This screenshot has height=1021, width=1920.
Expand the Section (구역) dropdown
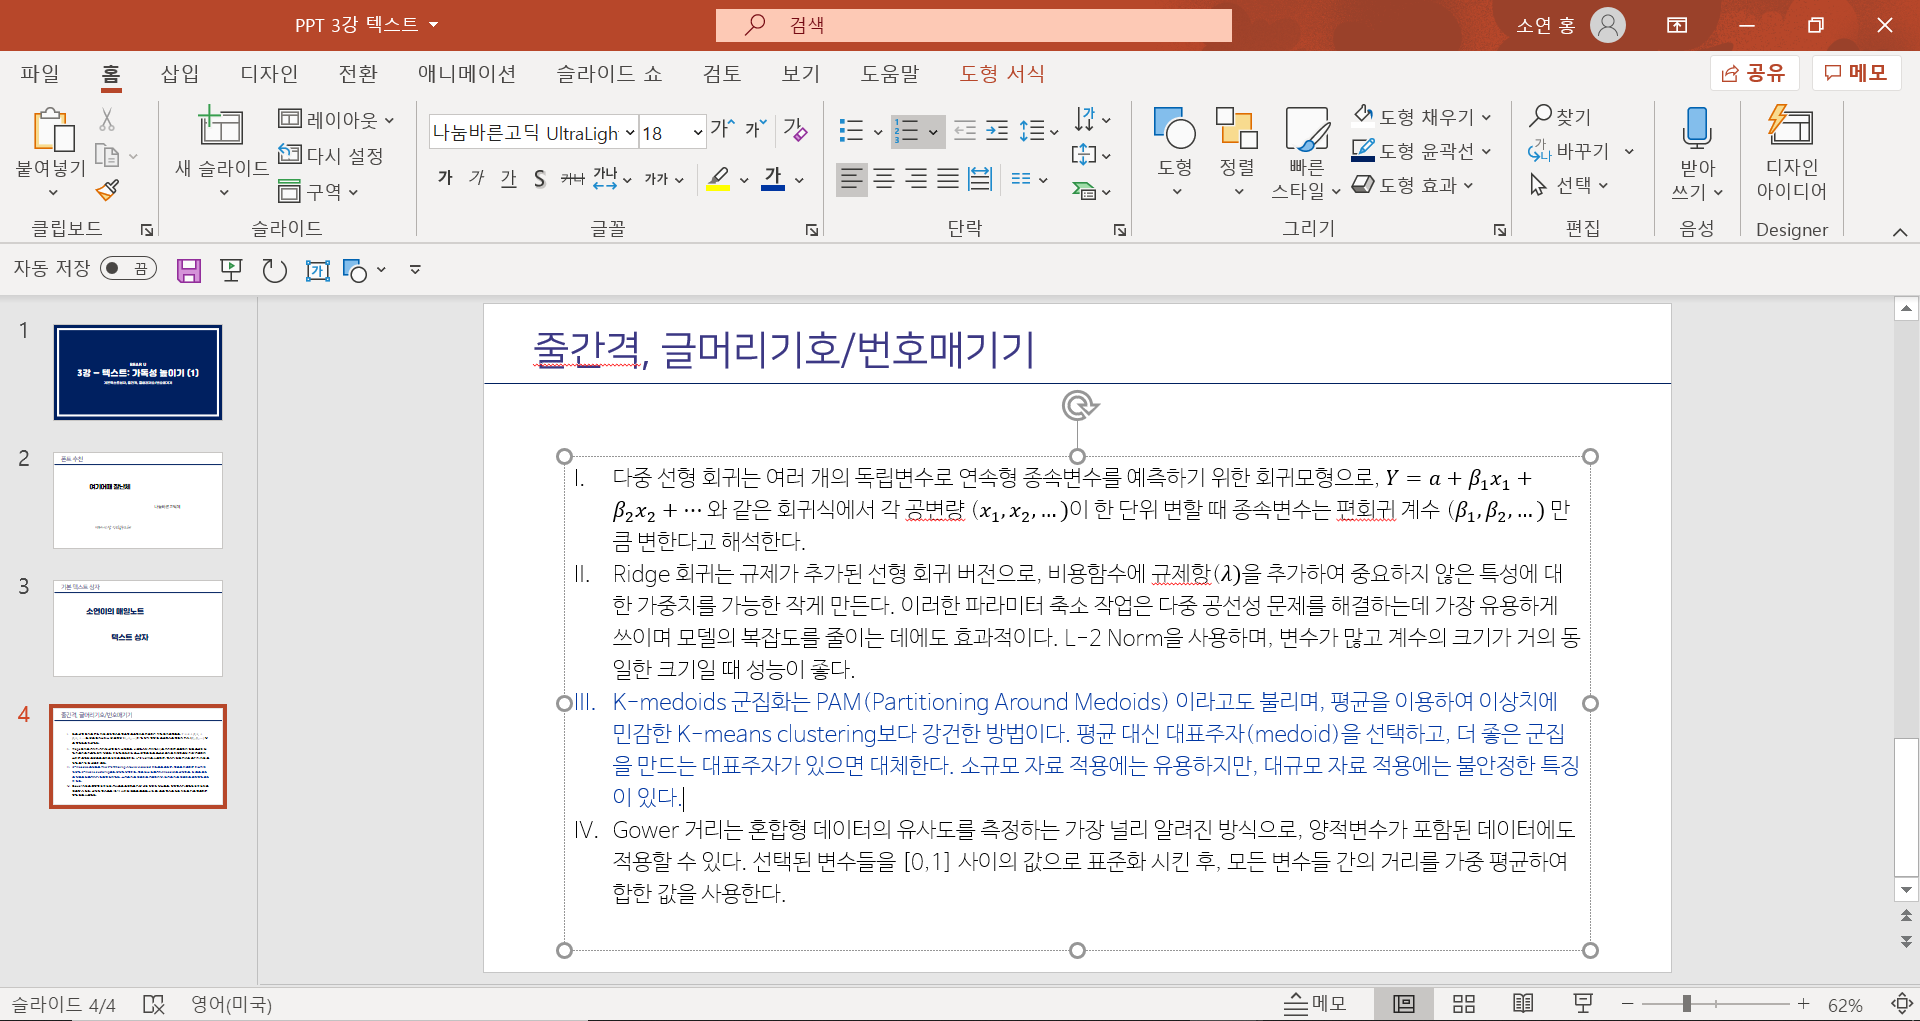tap(353, 192)
